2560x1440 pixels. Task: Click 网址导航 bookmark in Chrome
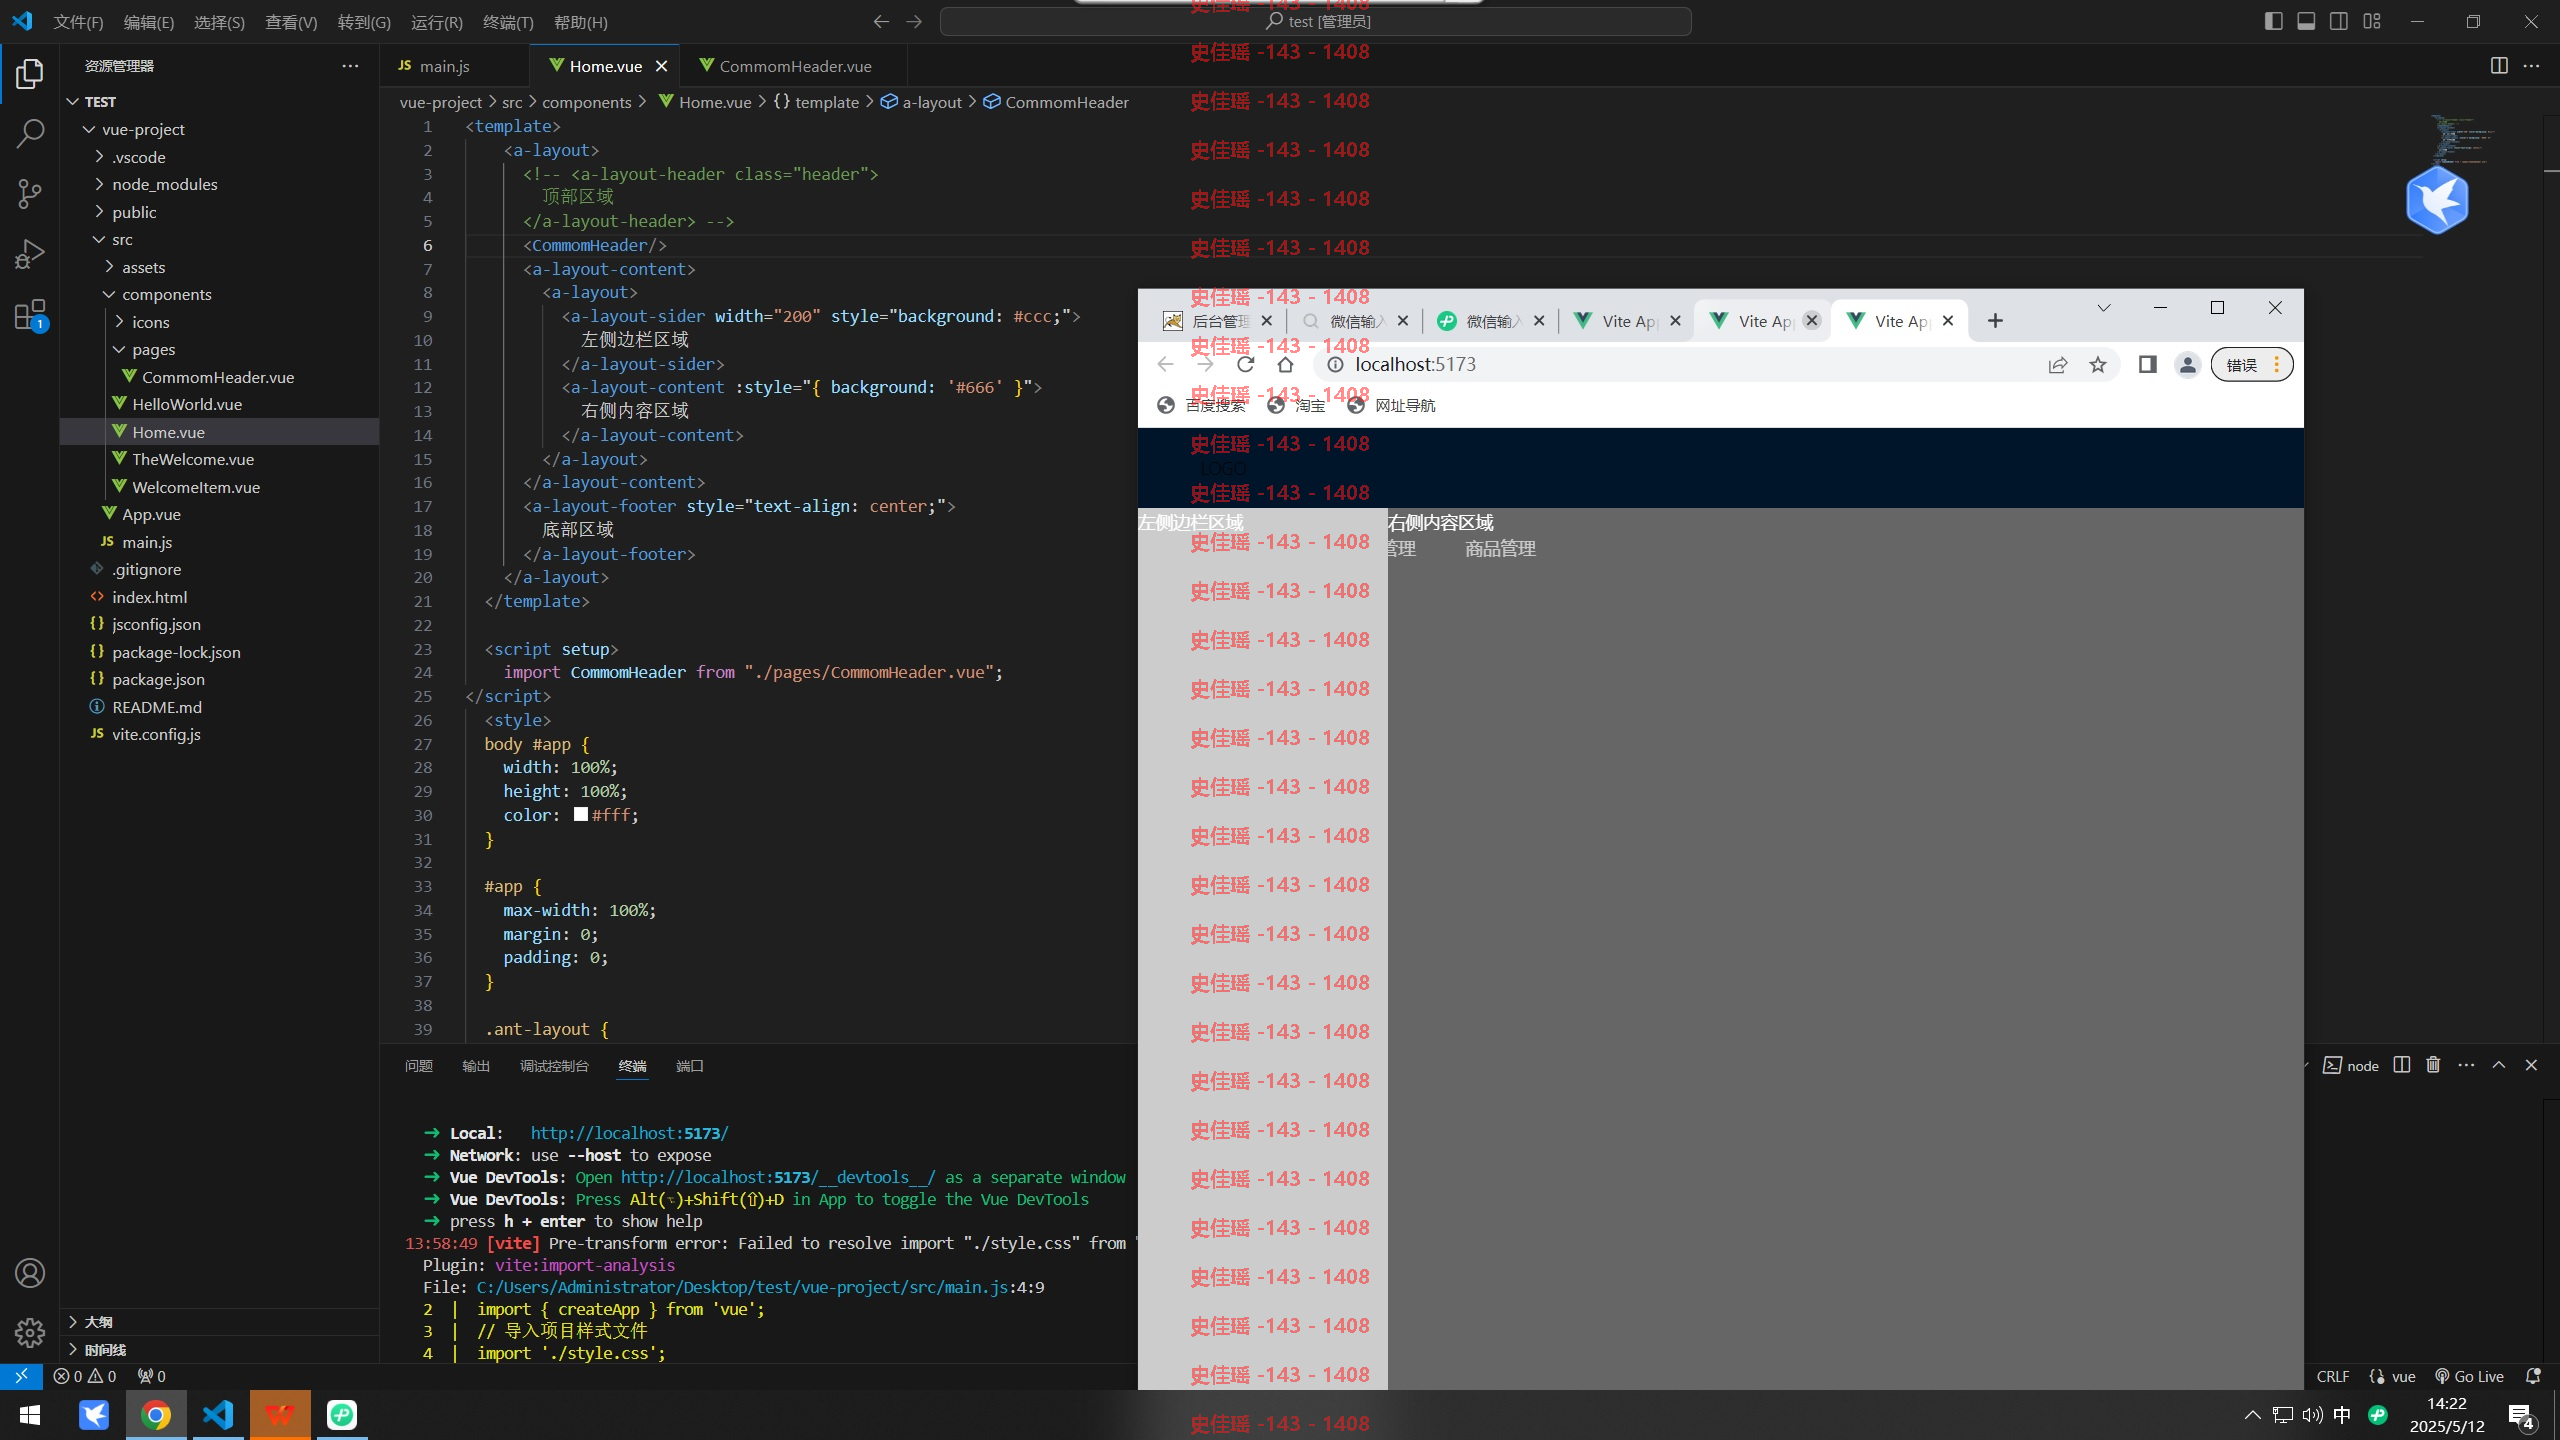[x=1392, y=405]
